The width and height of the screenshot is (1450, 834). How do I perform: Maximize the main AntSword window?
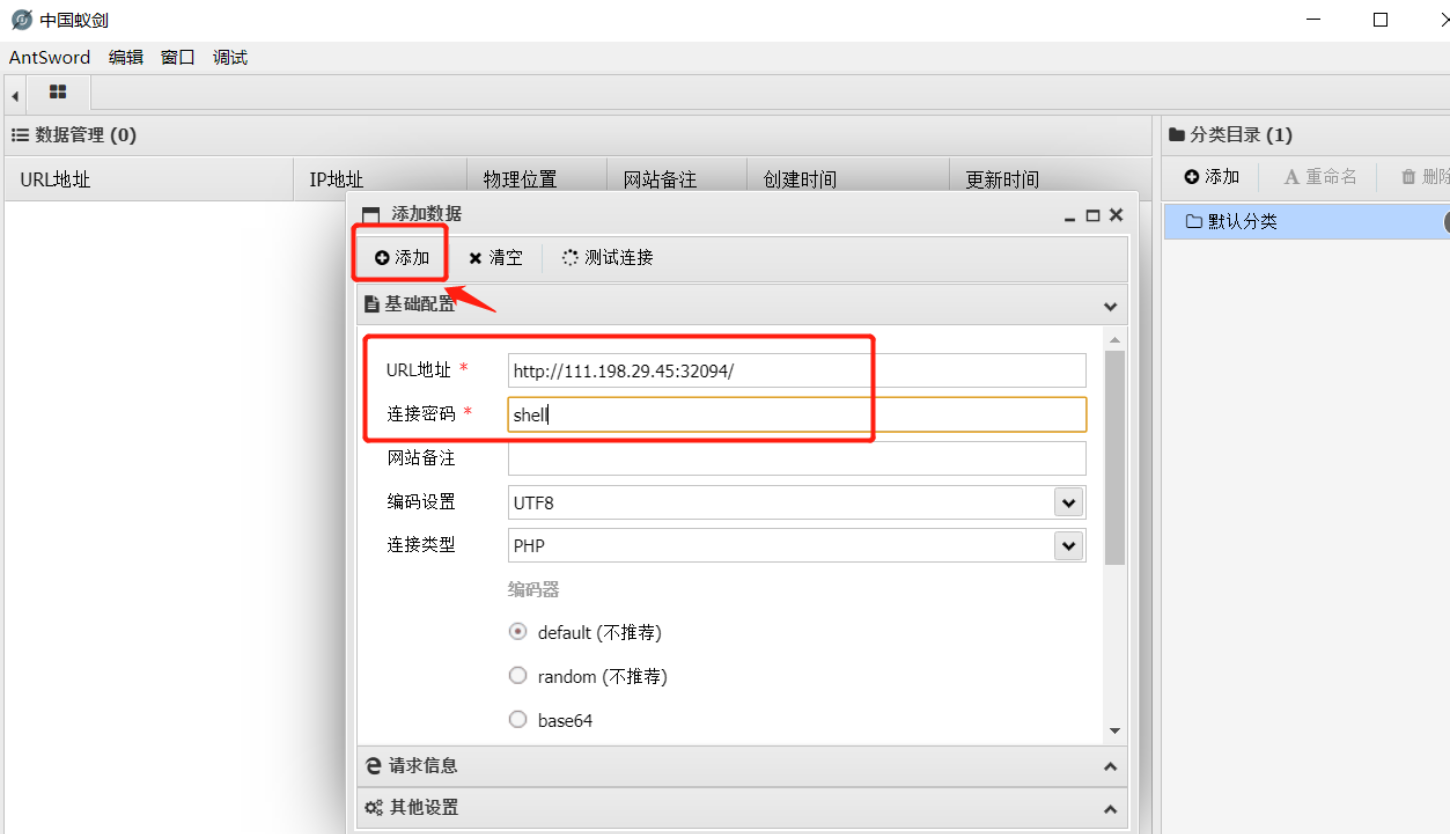click(1381, 19)
